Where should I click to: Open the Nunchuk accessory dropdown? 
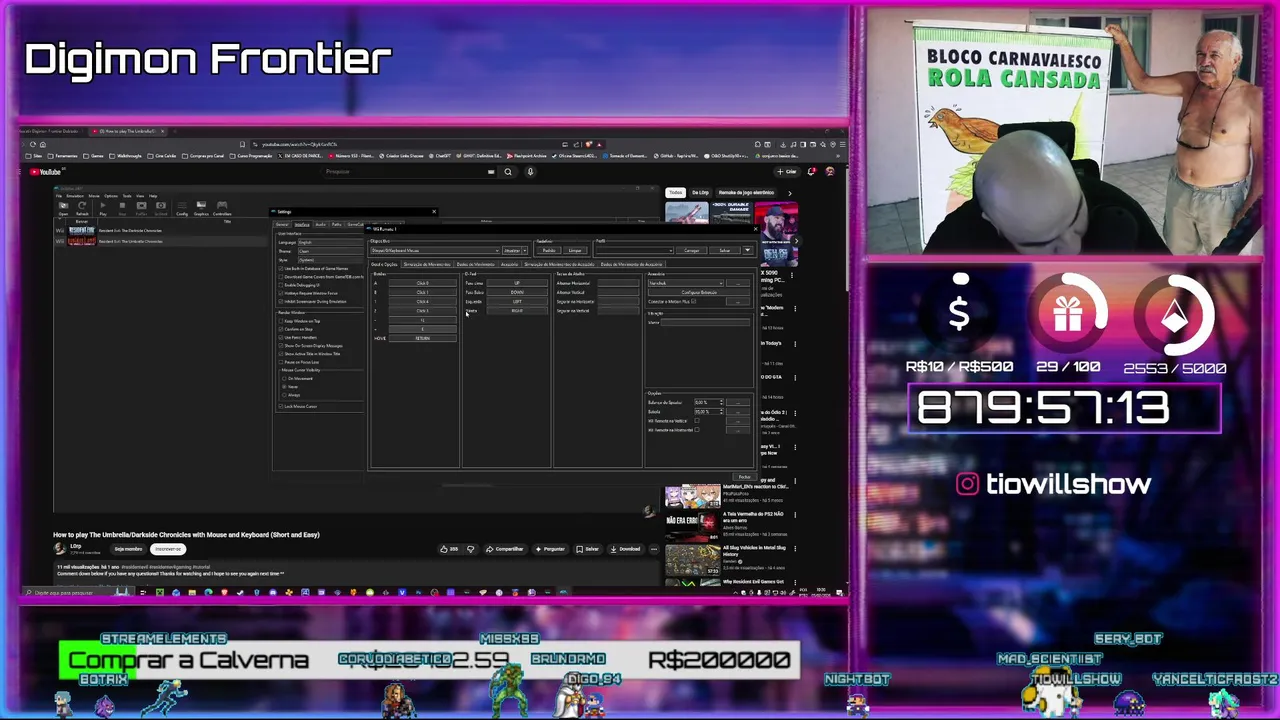pos(686,283)
